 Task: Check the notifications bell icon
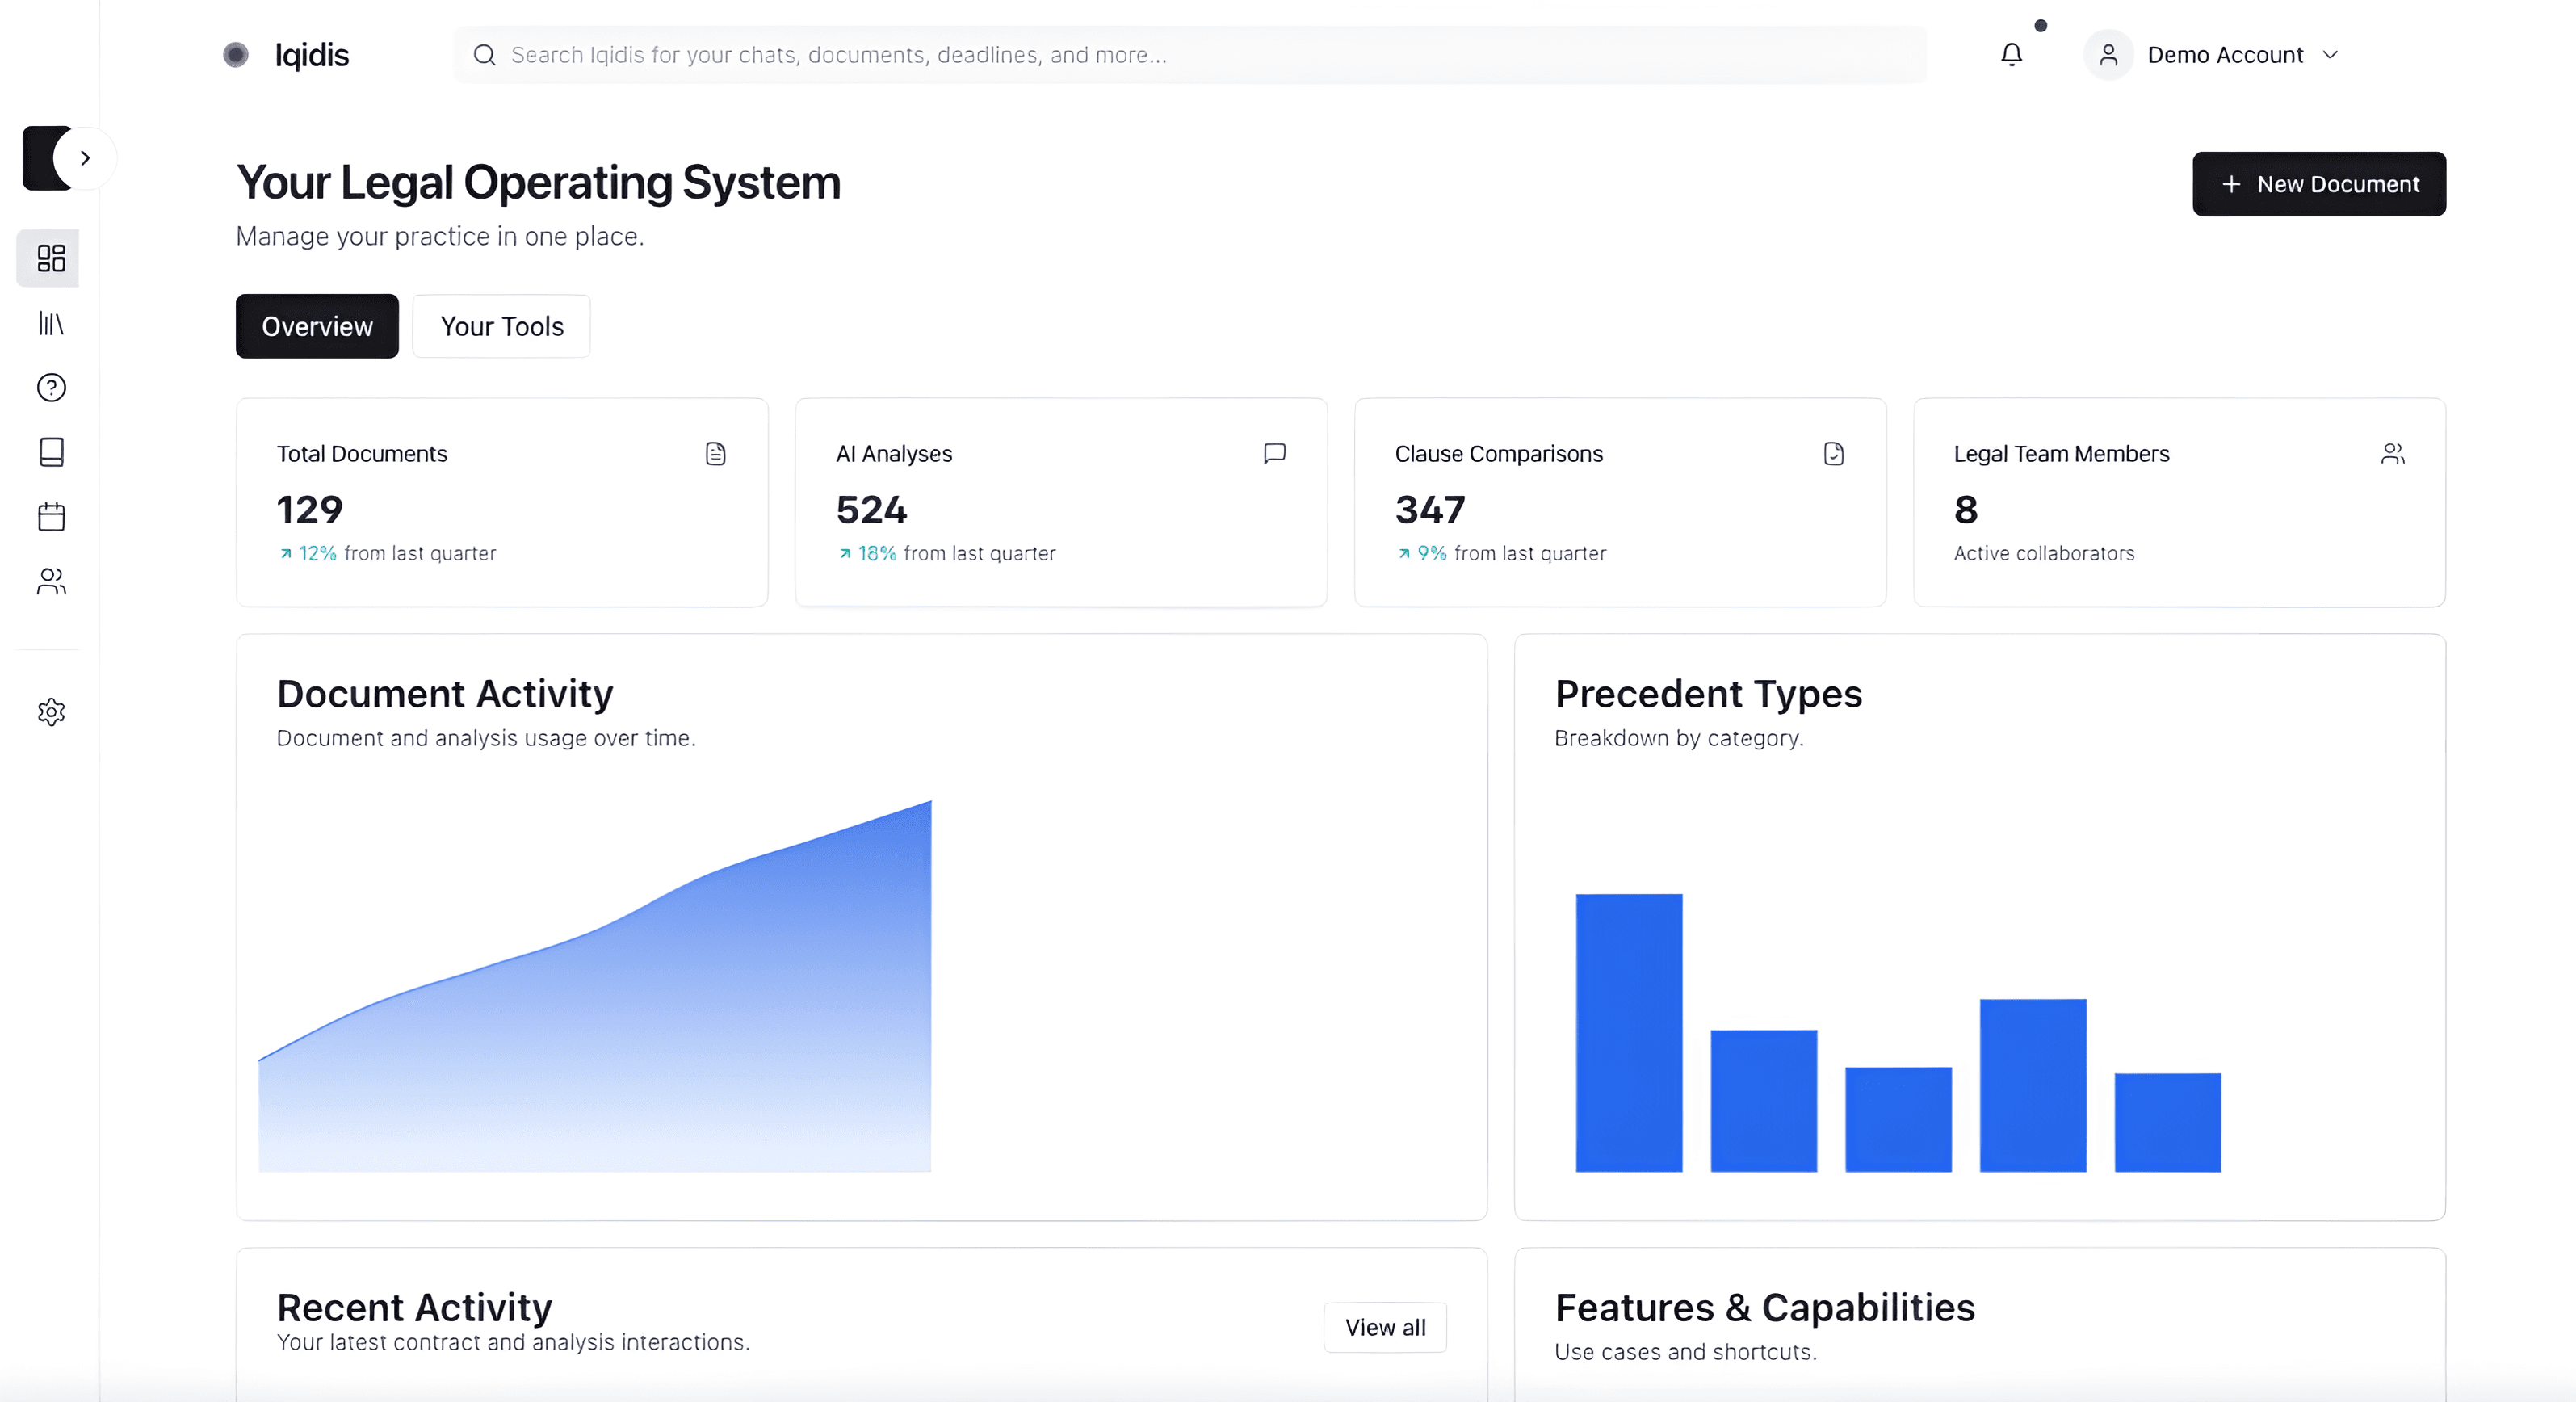point(2011,55)
